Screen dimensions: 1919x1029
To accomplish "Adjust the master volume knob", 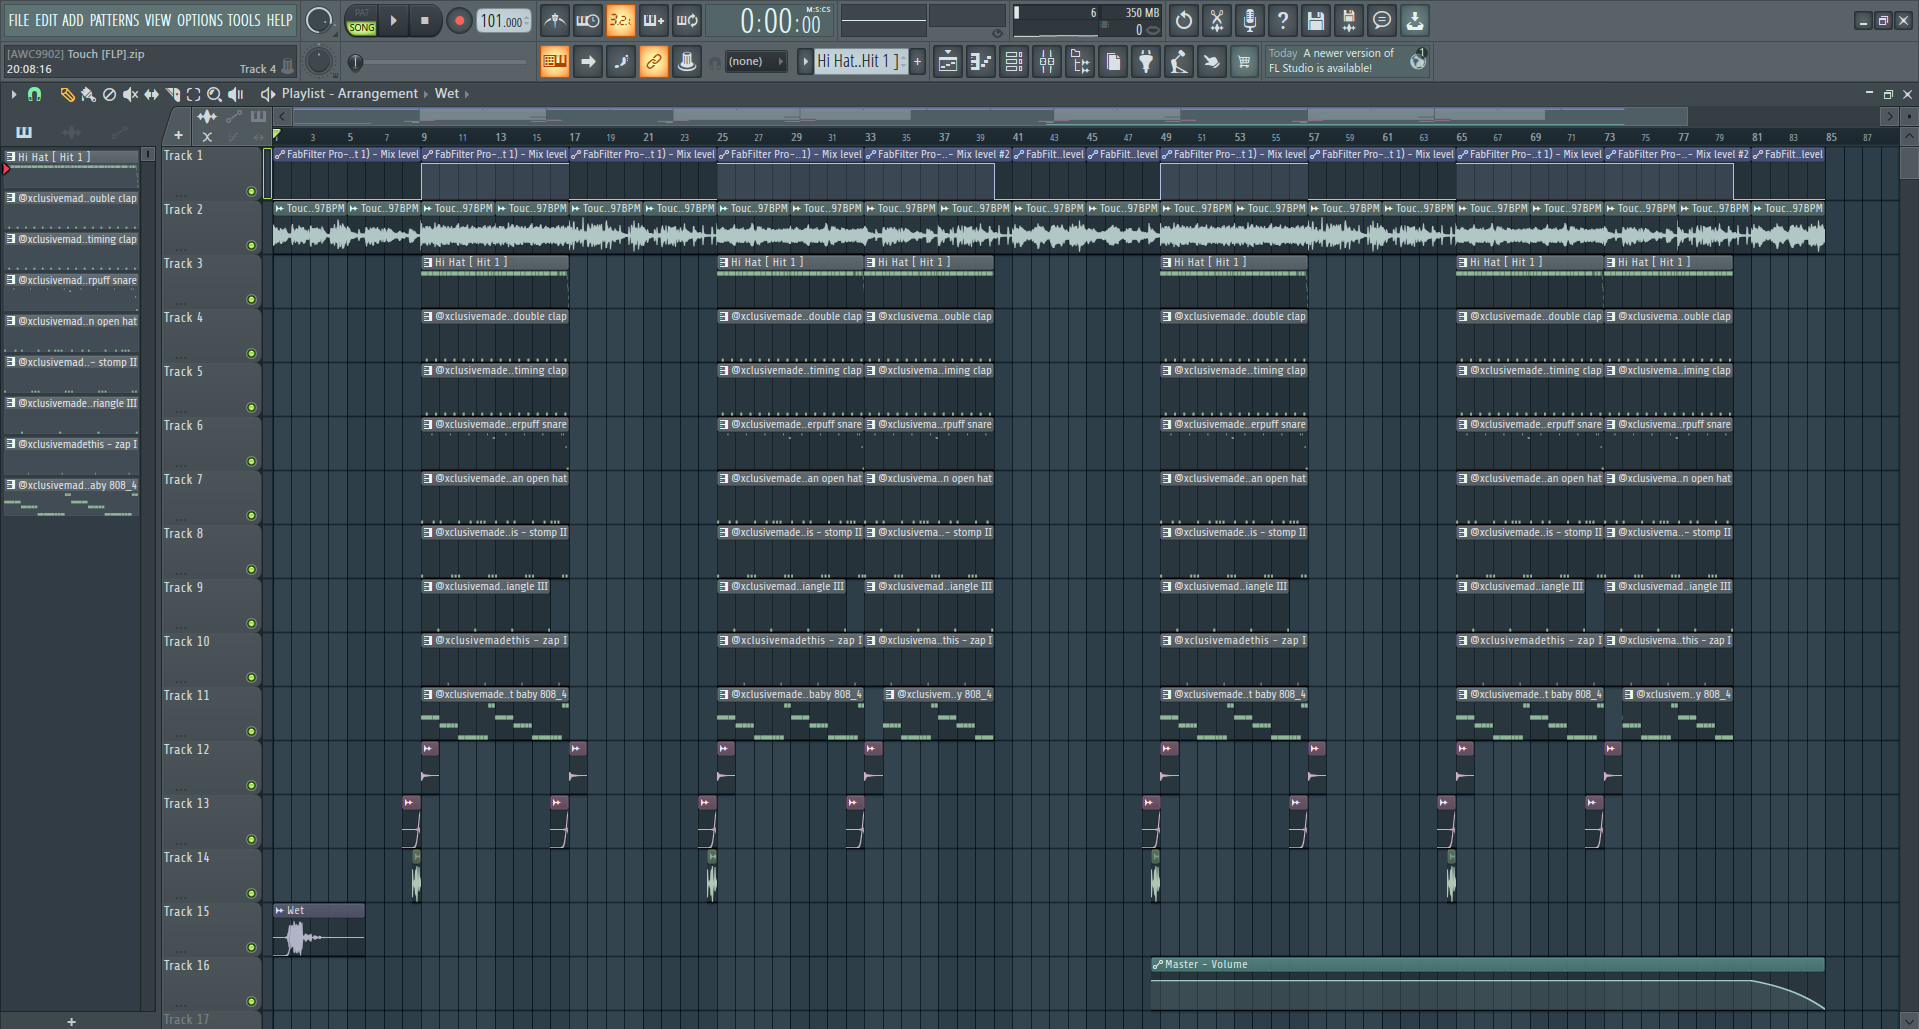I will pyautogui.click(x=319, y=20).
